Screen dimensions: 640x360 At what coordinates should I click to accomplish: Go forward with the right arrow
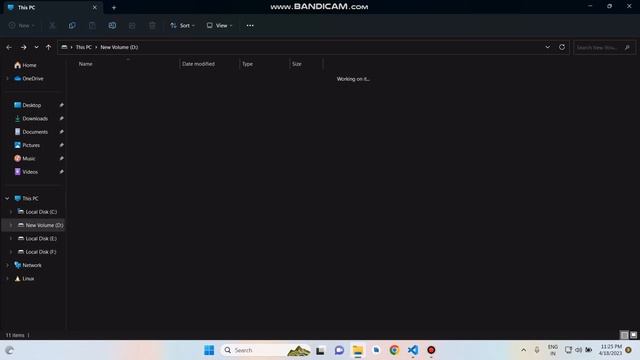click(x=24, y=47)
